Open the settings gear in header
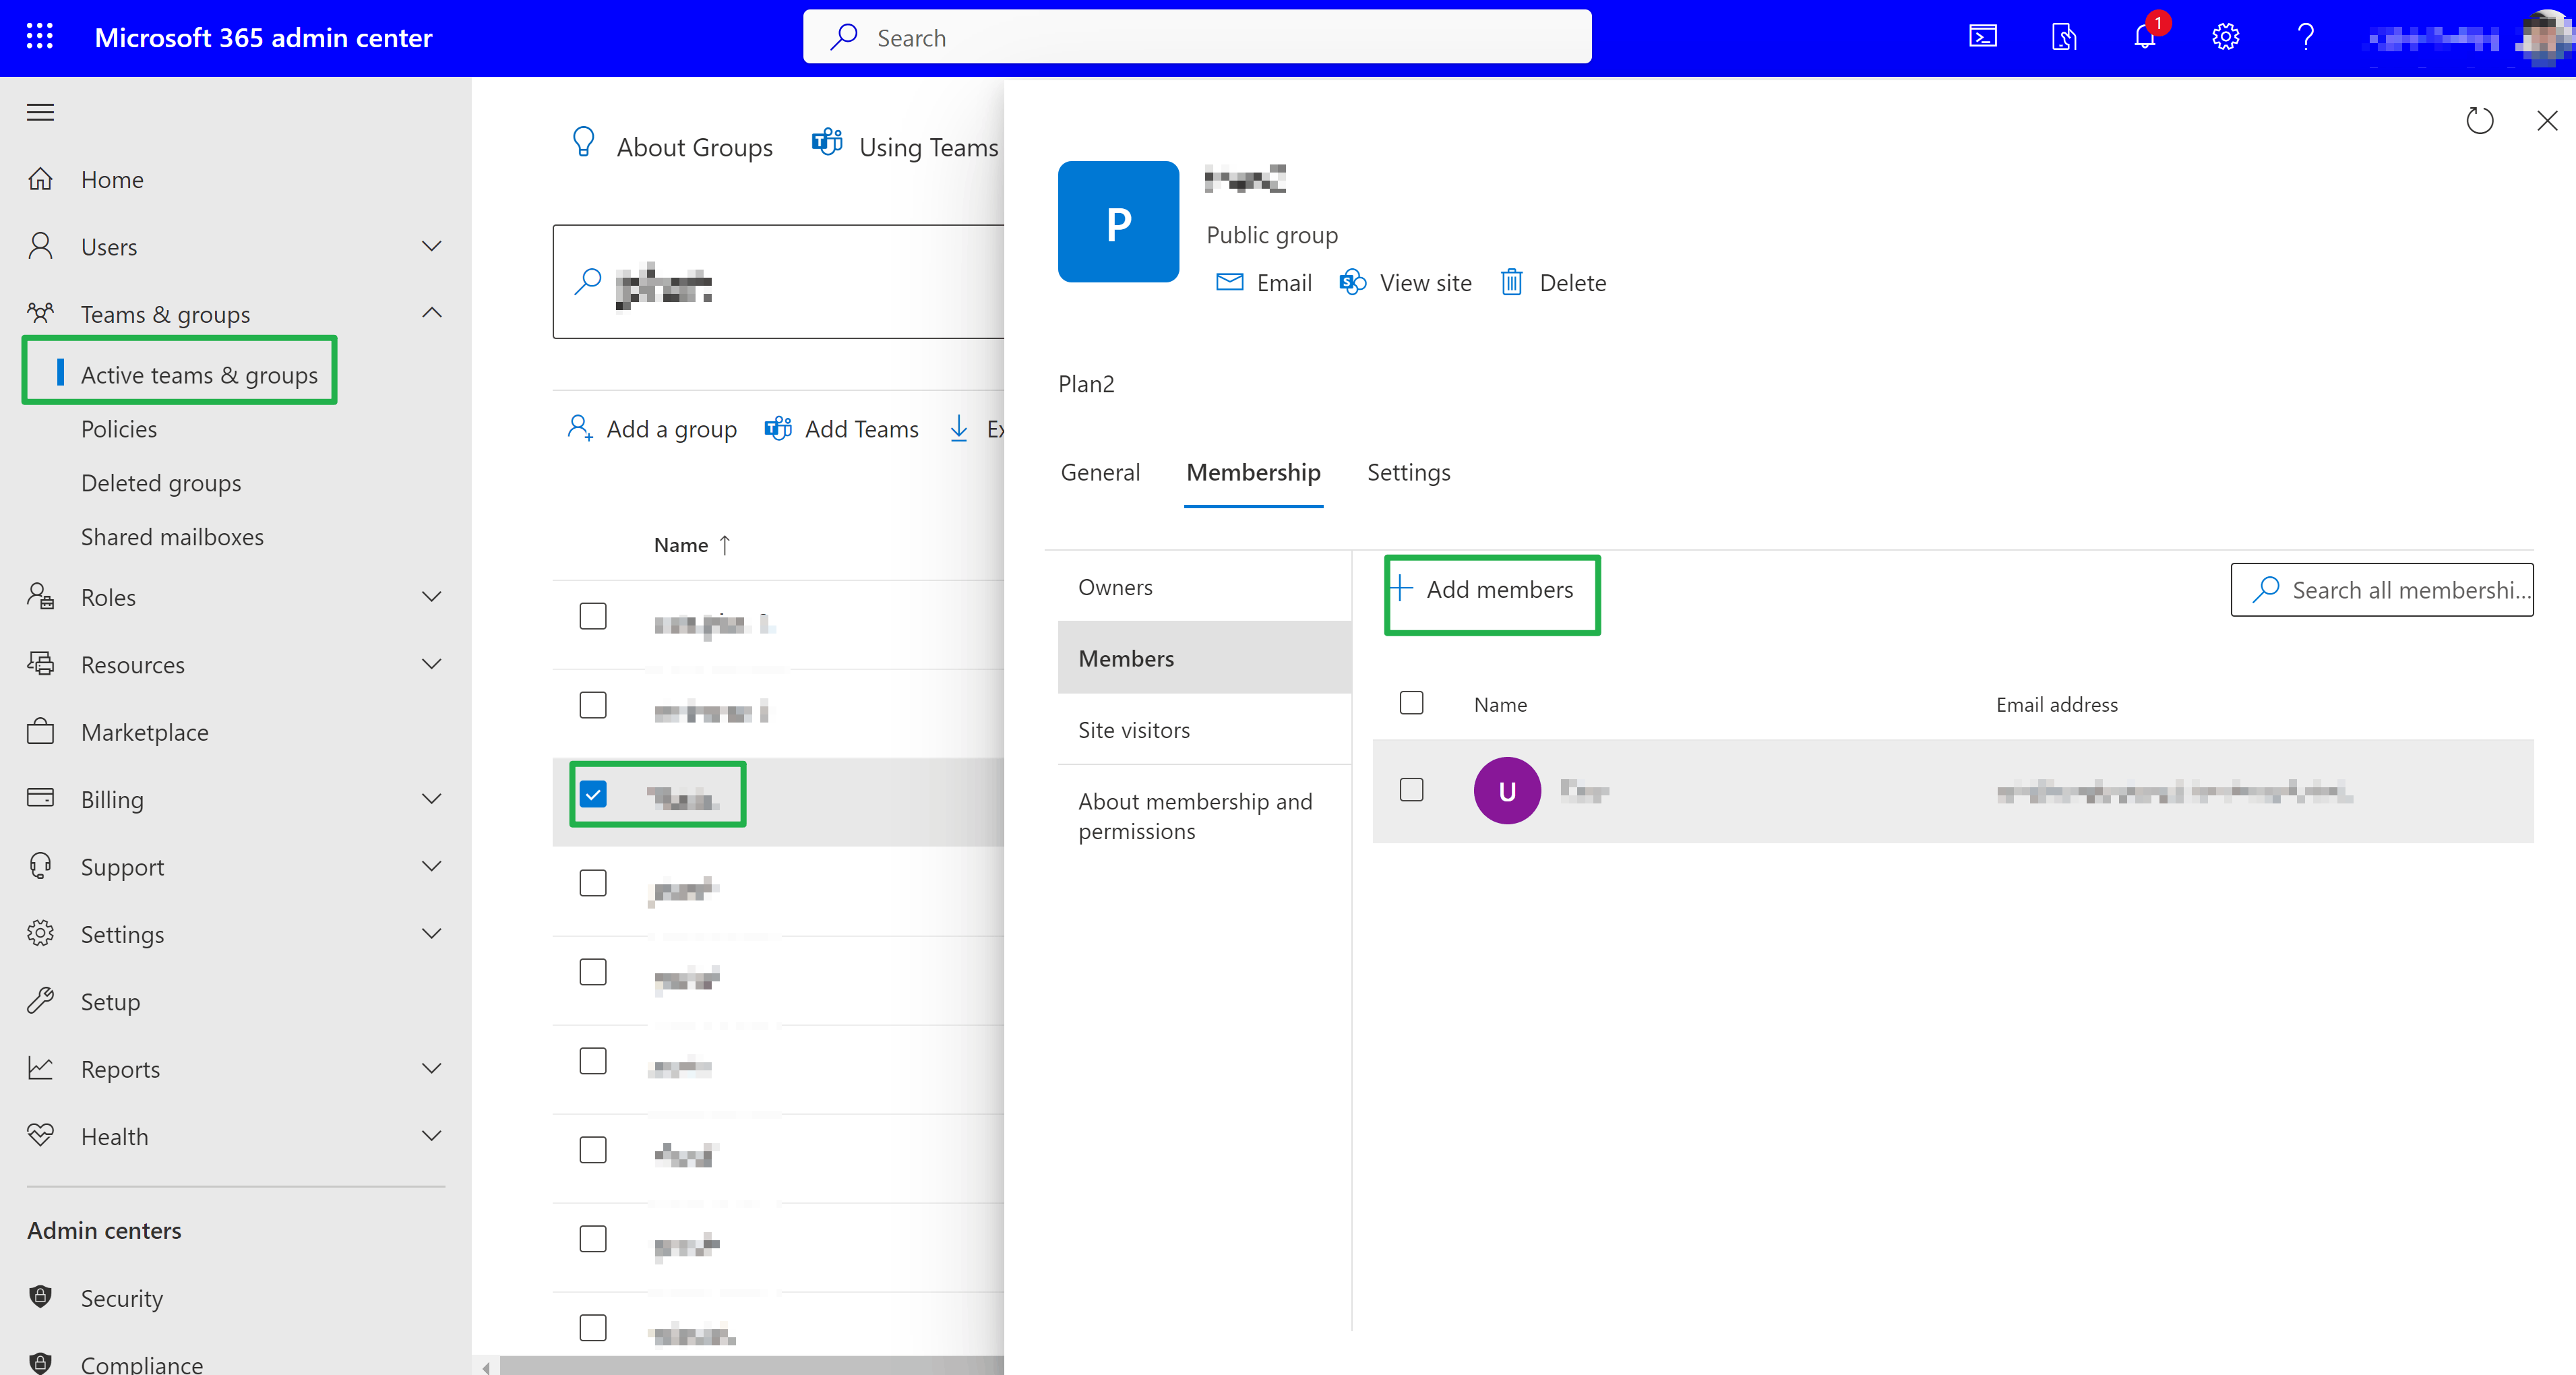2576x1375 pixels. pos(2224,37)
